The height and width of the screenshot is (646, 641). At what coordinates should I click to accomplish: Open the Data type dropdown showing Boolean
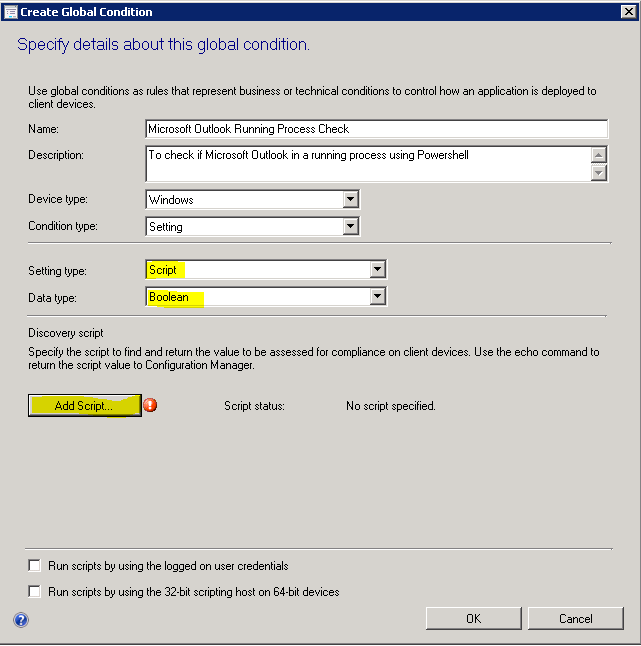tap(377, 296)
